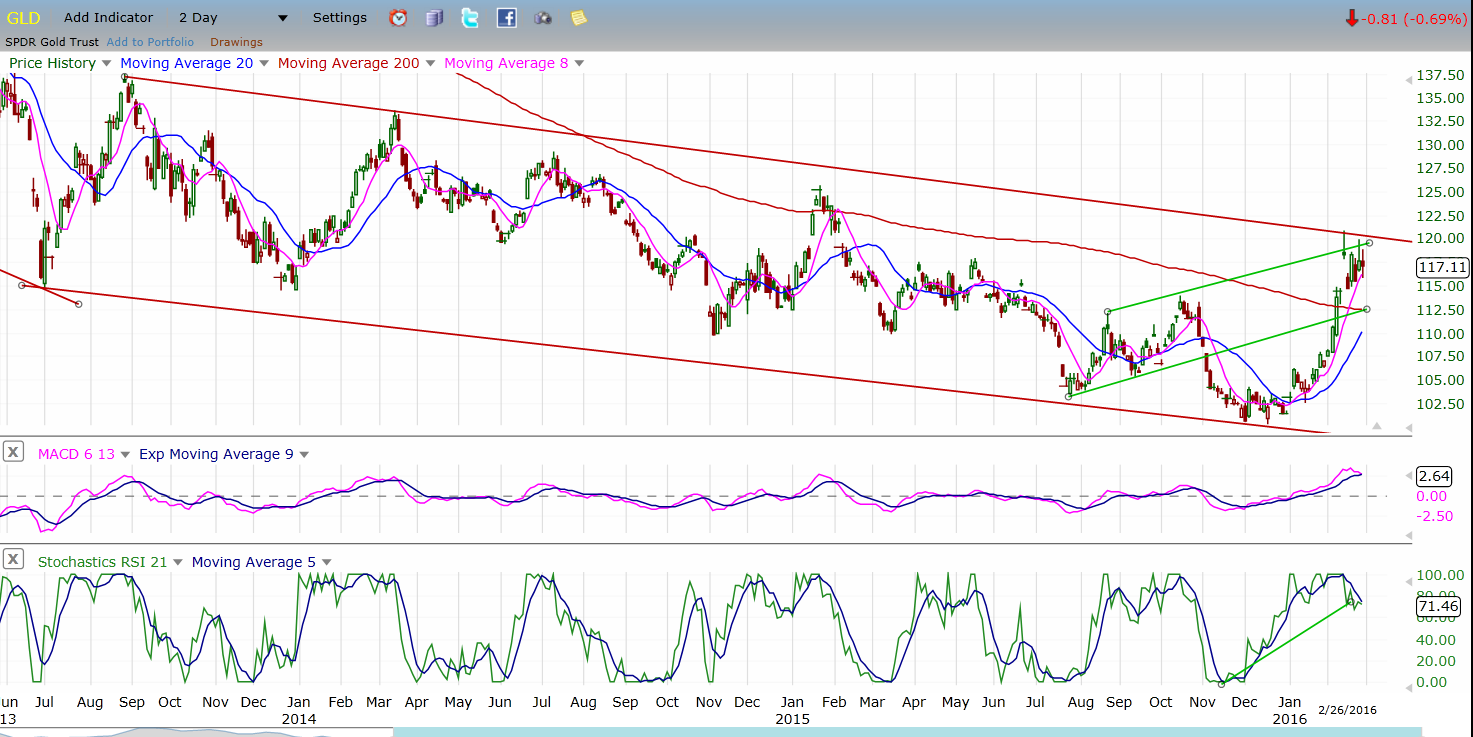Click the 102.50 price axis label
The height and width of the screenshot is (737, 1473).
1441,403
